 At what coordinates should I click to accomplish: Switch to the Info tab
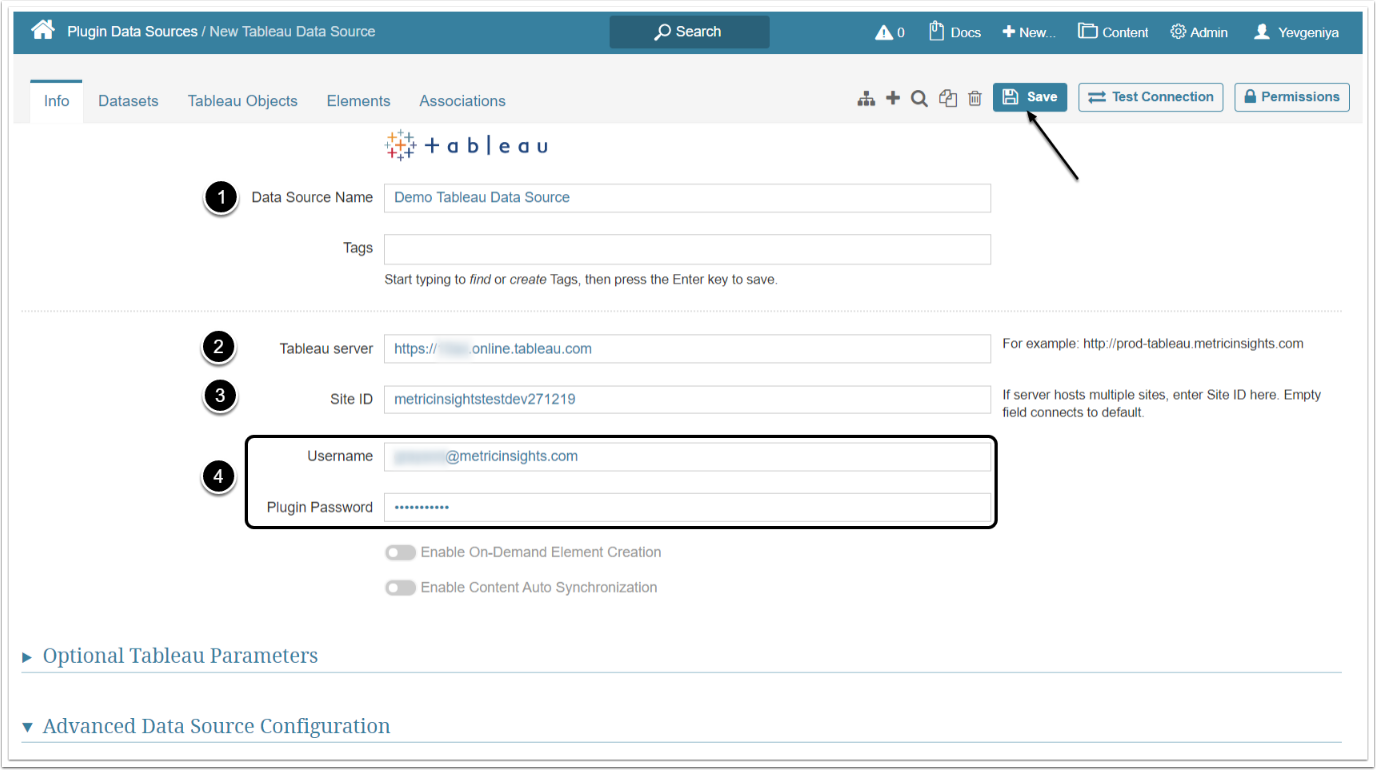click(x=57, y=101)
